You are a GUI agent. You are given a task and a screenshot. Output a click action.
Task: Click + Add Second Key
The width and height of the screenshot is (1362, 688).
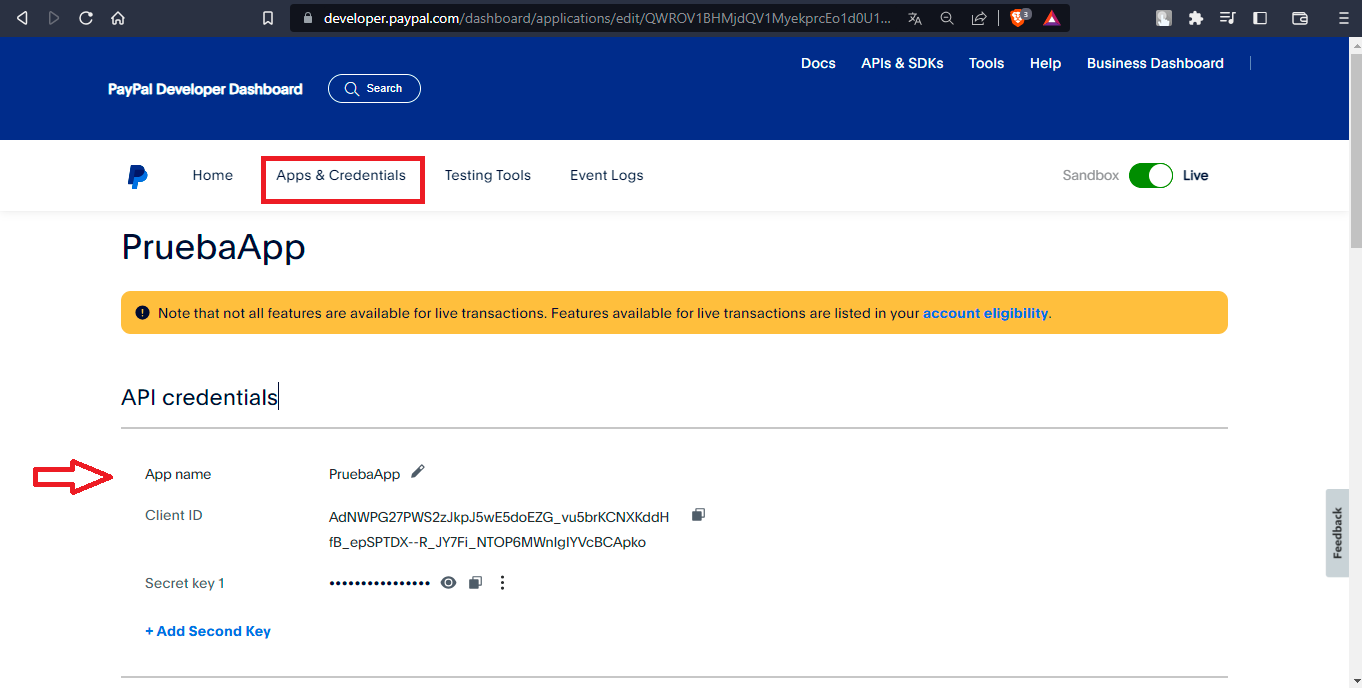[208, 631]
